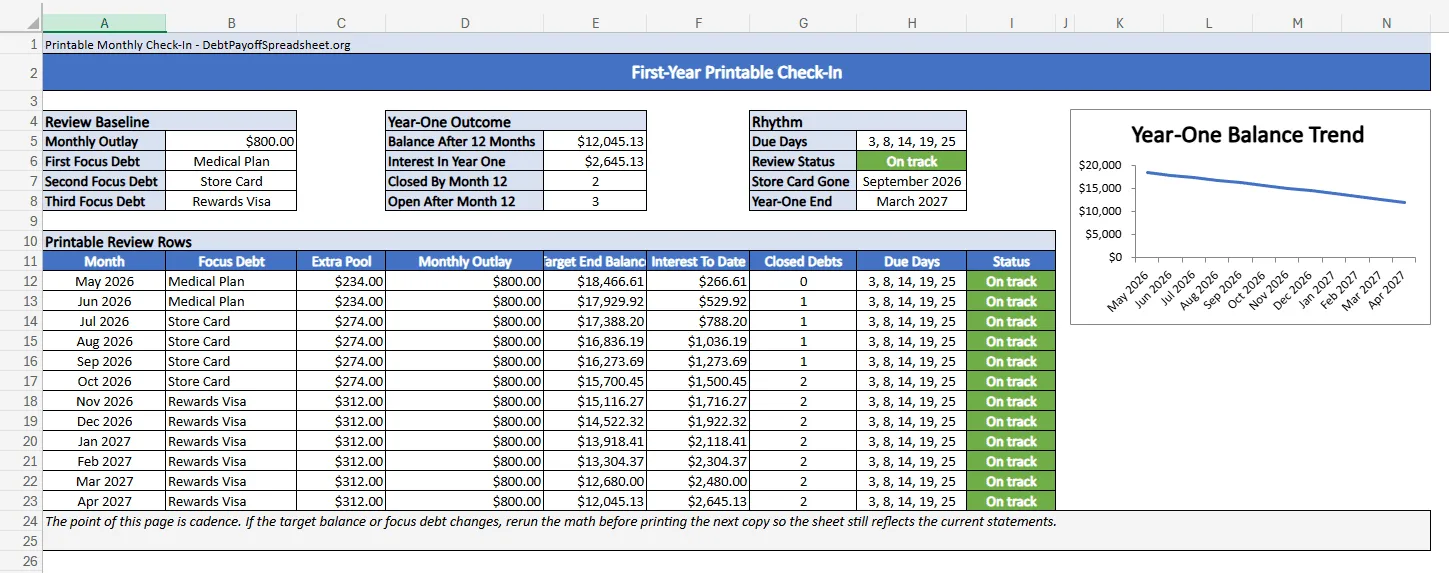Click the Rhythm section header
Screen dimensions: 1449x573
(x=858, y=121)
